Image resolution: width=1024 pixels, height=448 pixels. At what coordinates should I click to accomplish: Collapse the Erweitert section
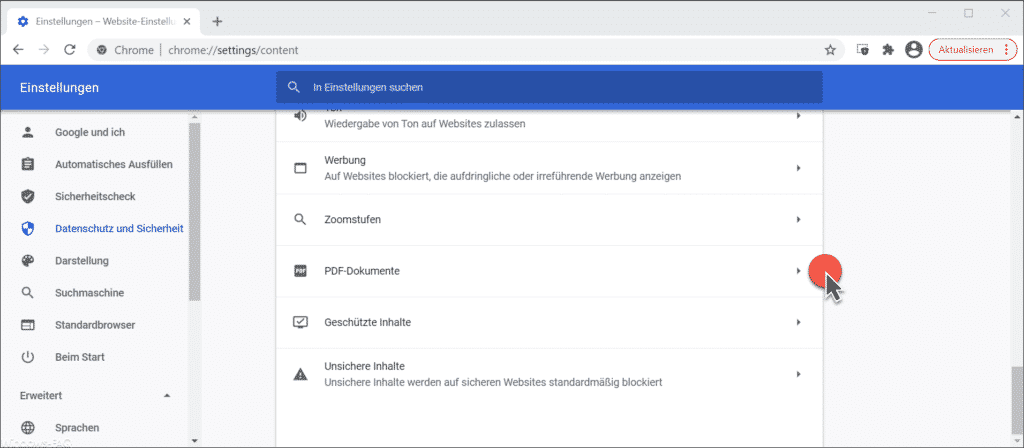[167, 396]
